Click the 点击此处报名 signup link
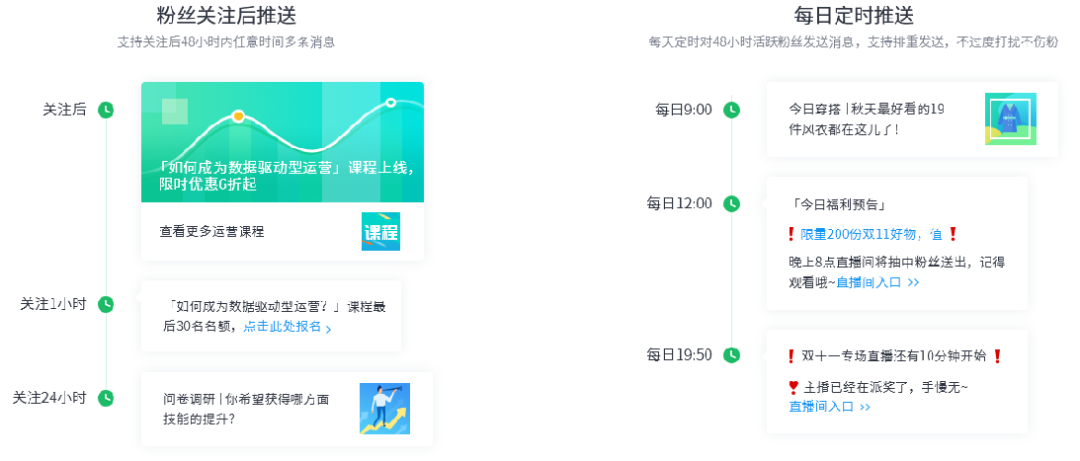The image size is (1080, 461). 286,327
